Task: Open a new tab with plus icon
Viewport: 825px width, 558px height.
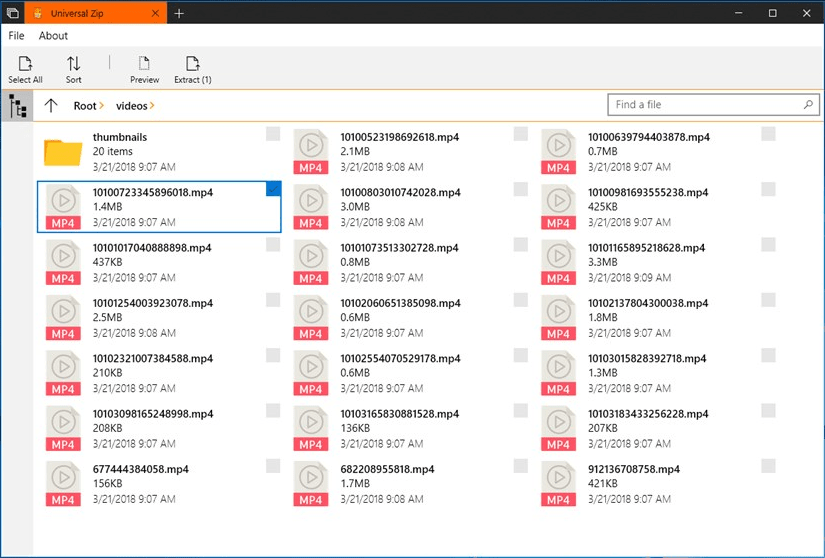Action: pyautogui.click(x=179, y=13)
